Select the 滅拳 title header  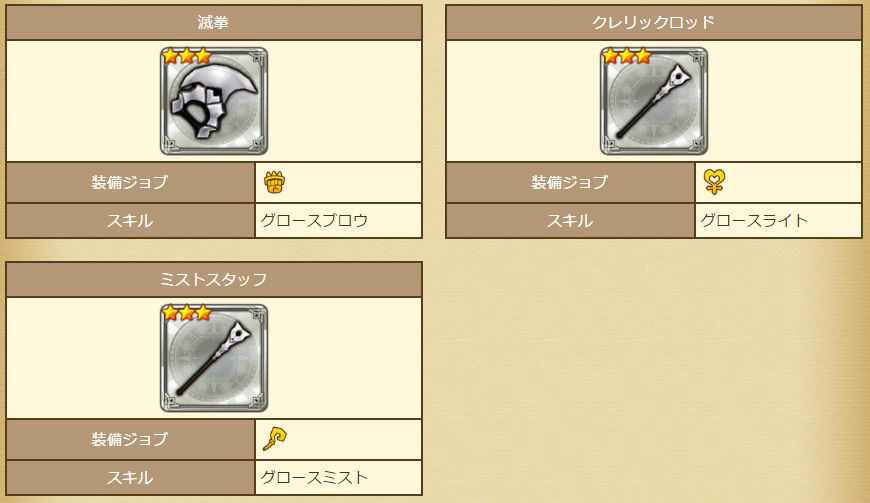pos(214,23)
